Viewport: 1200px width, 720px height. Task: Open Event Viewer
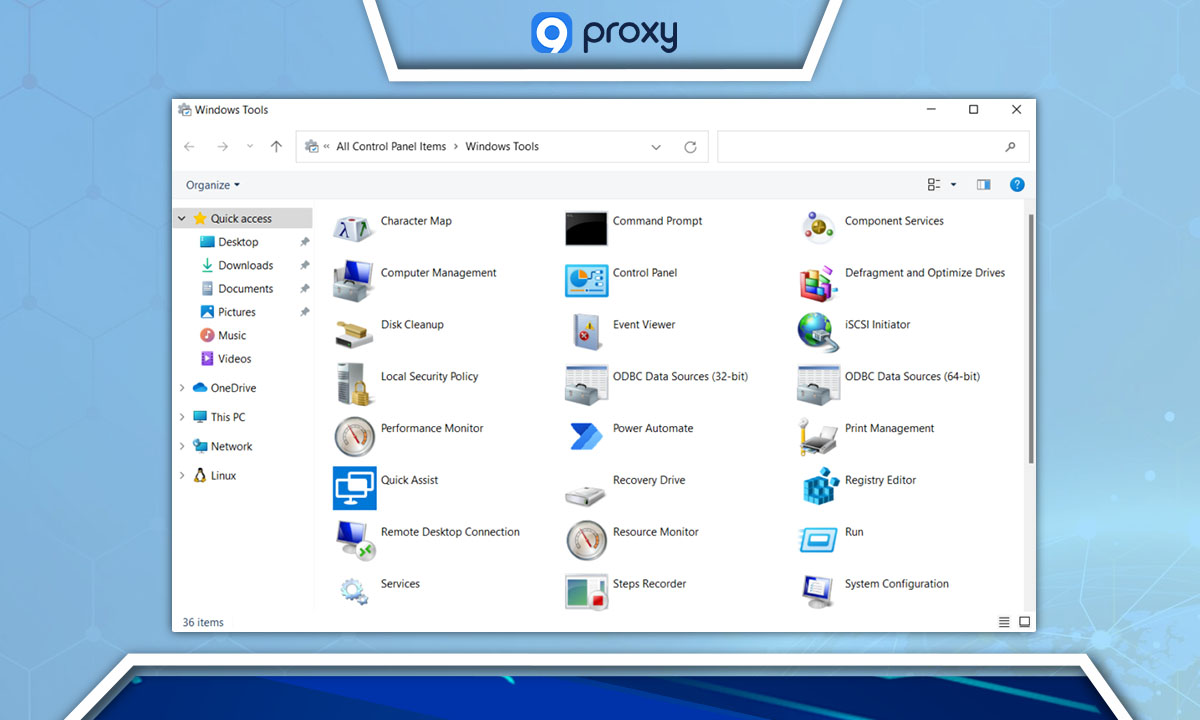click(645, 324)
